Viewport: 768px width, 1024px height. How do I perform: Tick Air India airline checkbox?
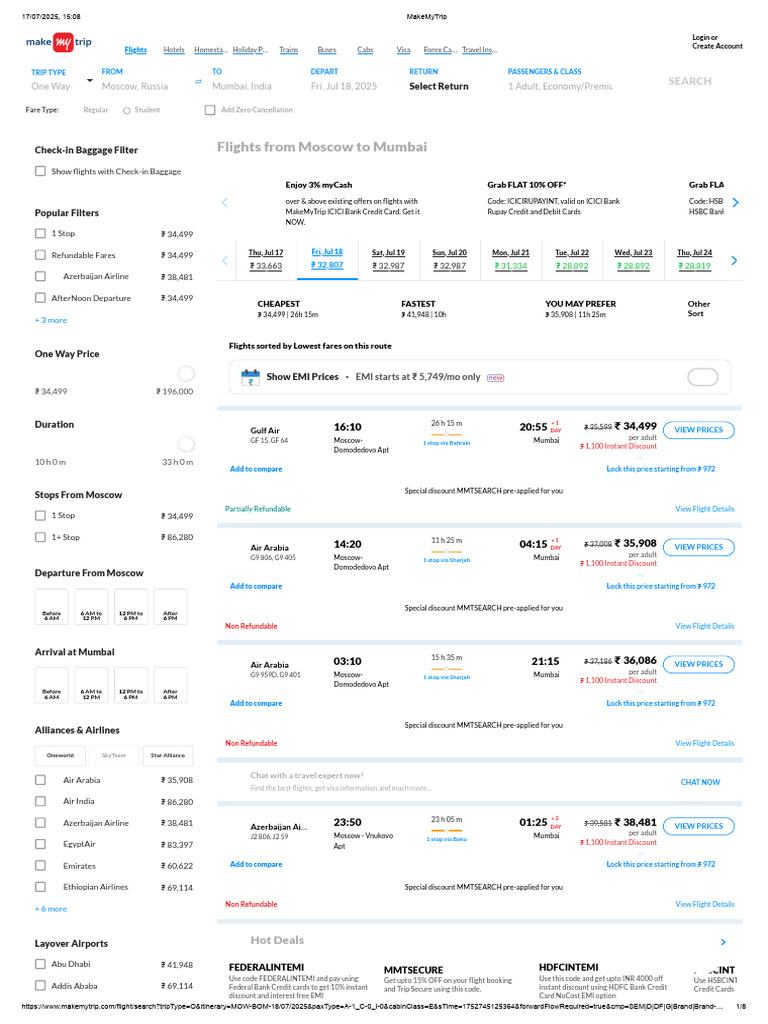[40, 801]
